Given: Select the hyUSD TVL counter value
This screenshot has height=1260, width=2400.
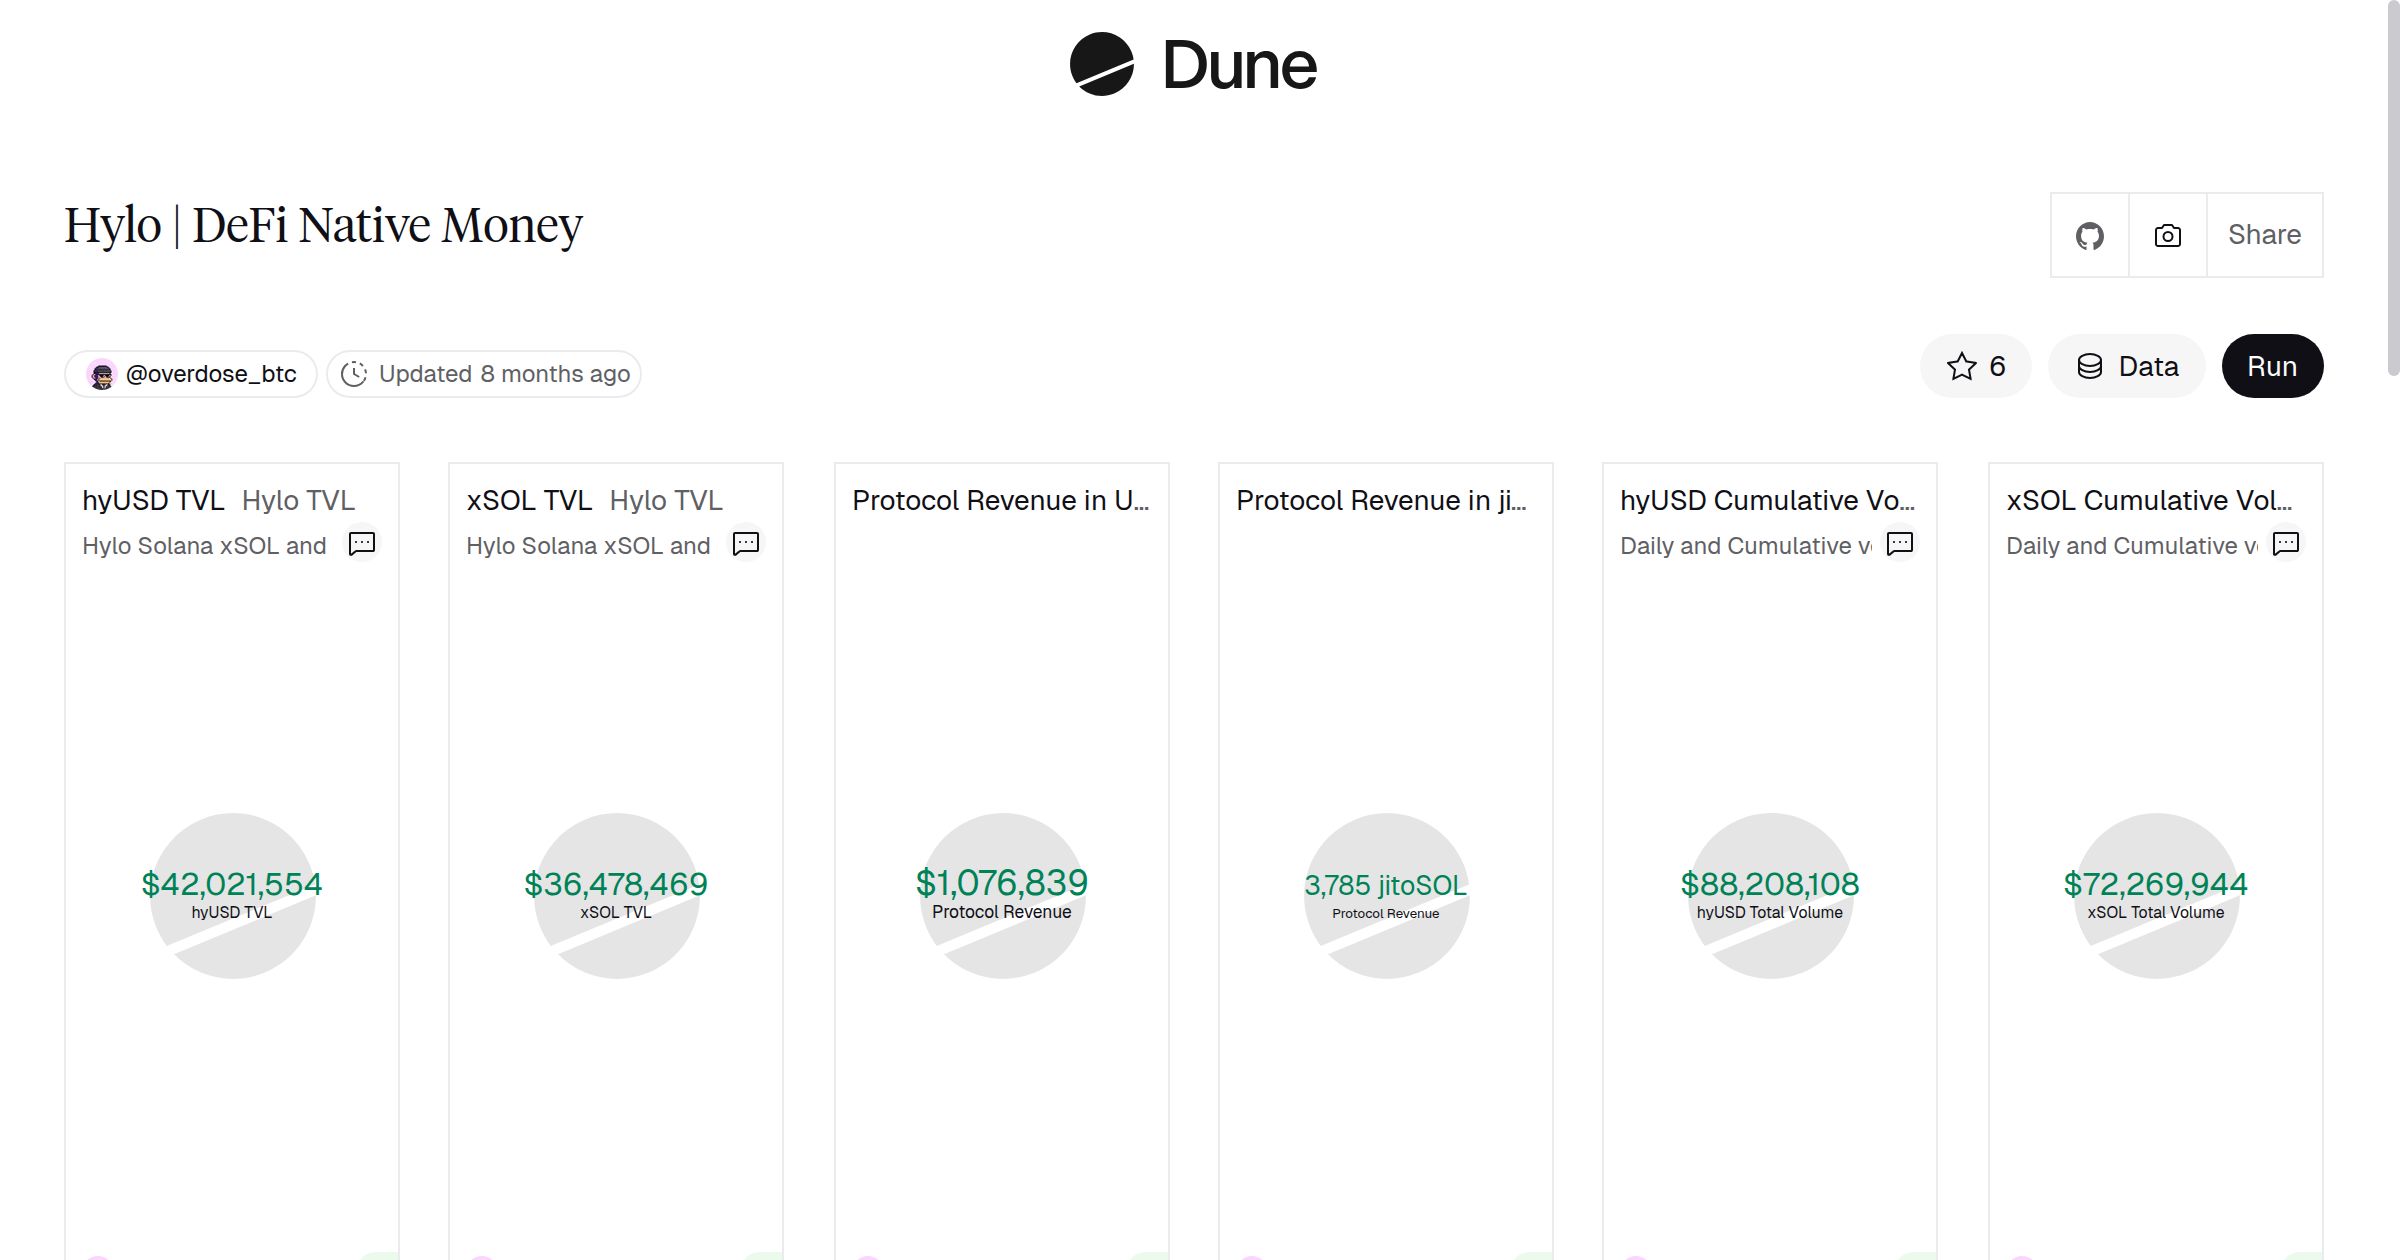Looking at the screenshot, I should (232, 883).
